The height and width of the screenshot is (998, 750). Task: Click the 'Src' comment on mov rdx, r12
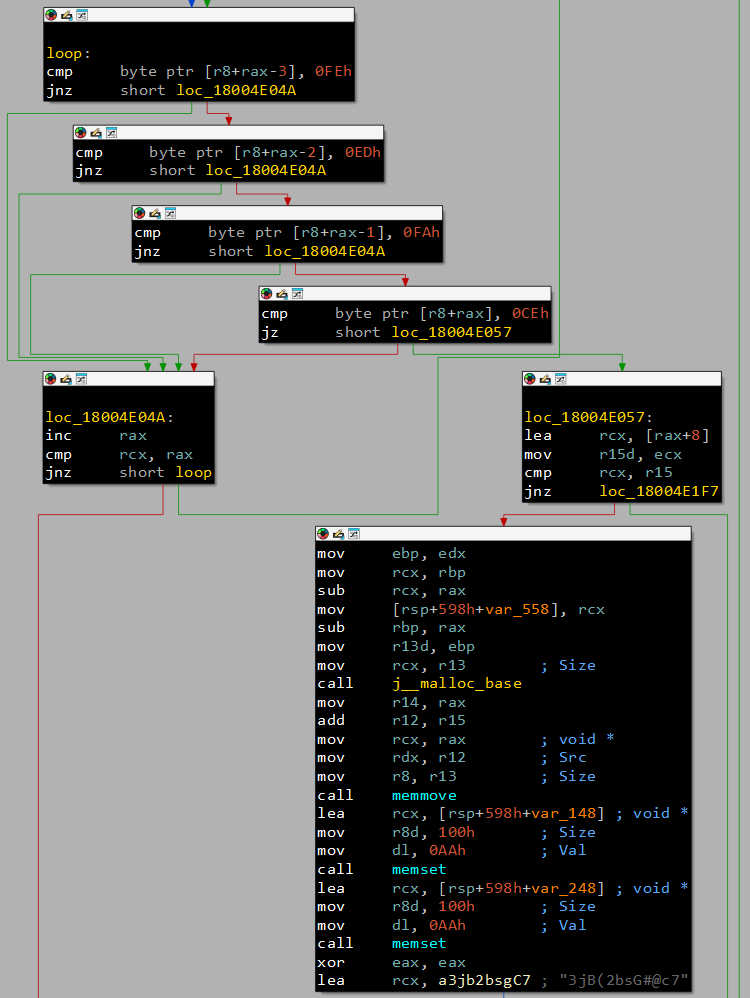tap(572, 757)
